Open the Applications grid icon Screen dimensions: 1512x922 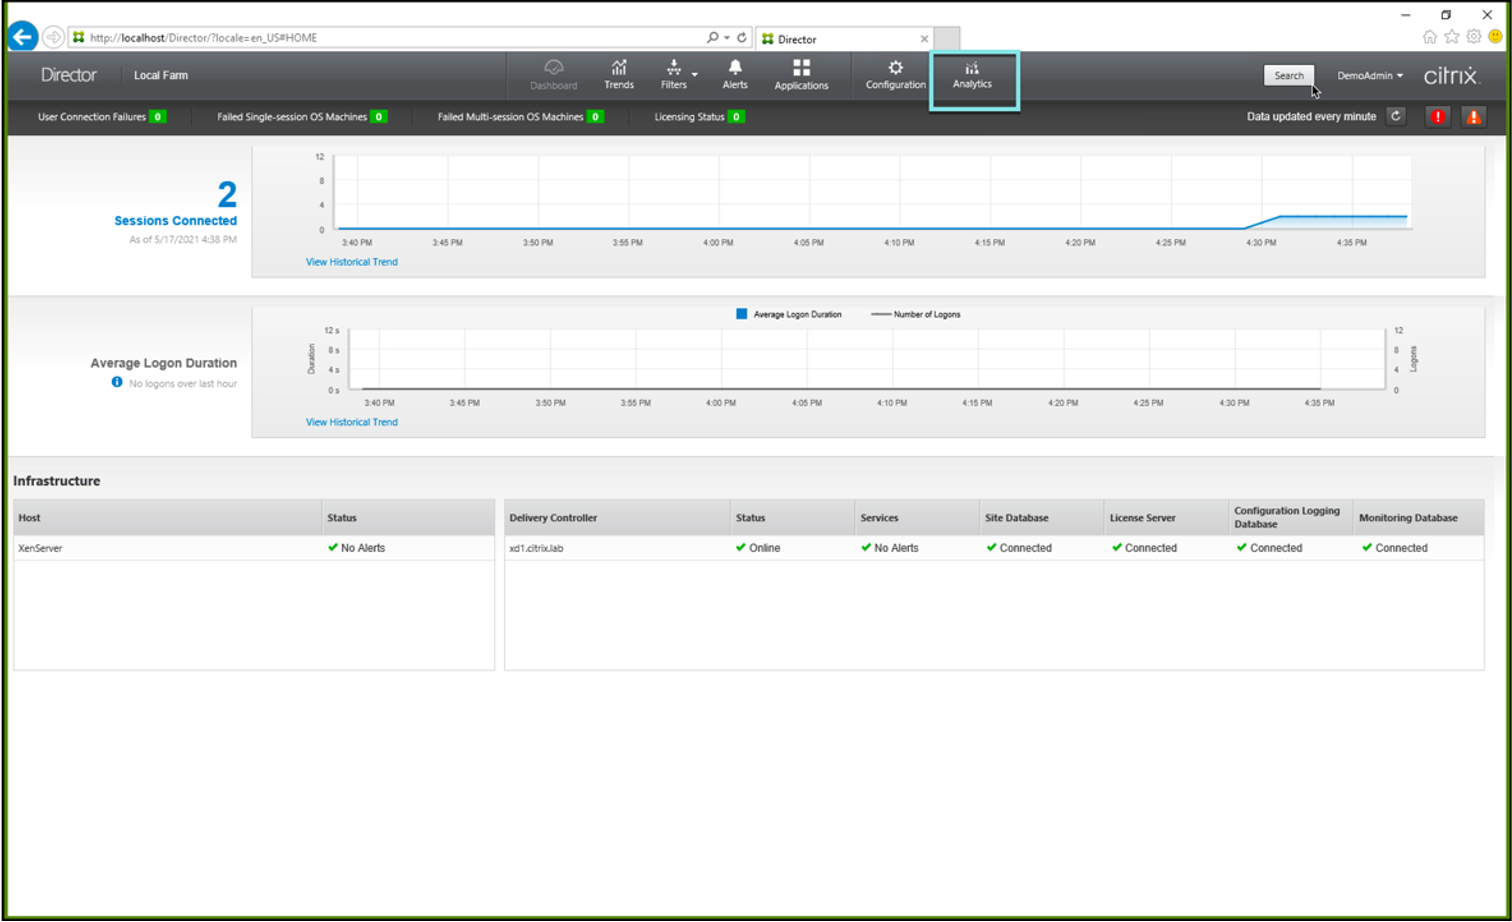coord(801,74)
